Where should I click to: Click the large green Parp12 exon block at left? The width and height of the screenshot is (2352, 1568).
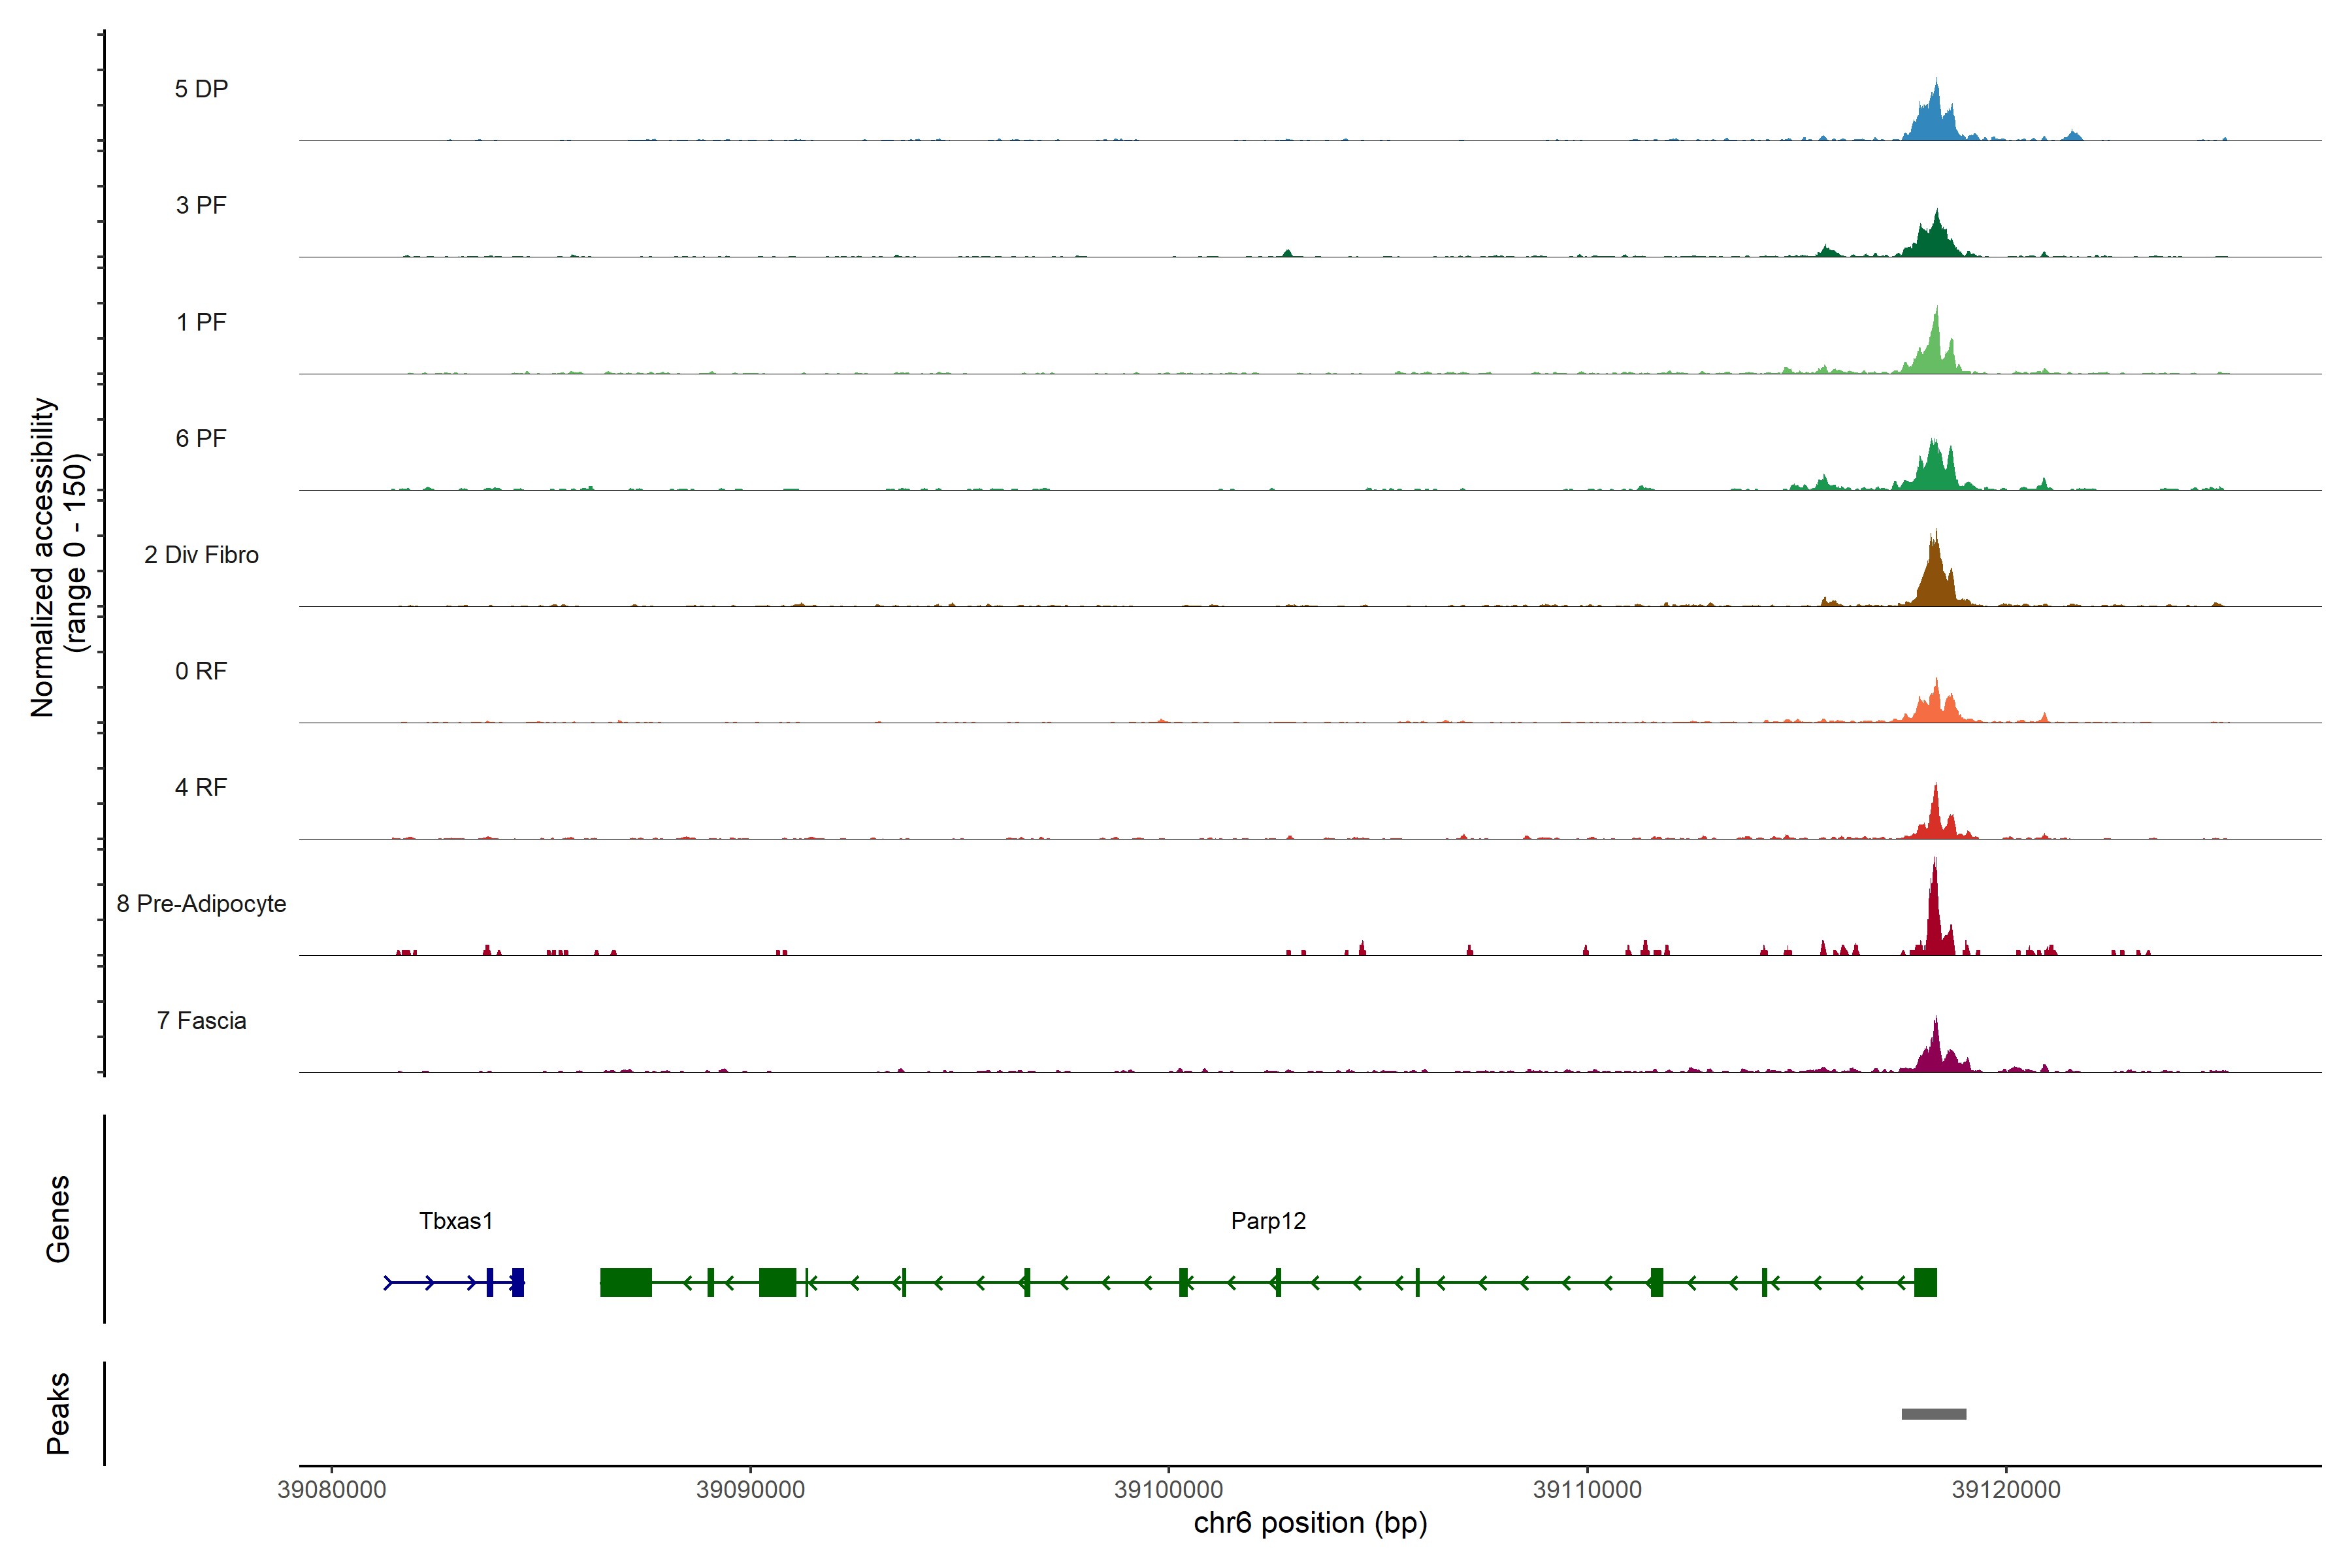(626, 1282)
